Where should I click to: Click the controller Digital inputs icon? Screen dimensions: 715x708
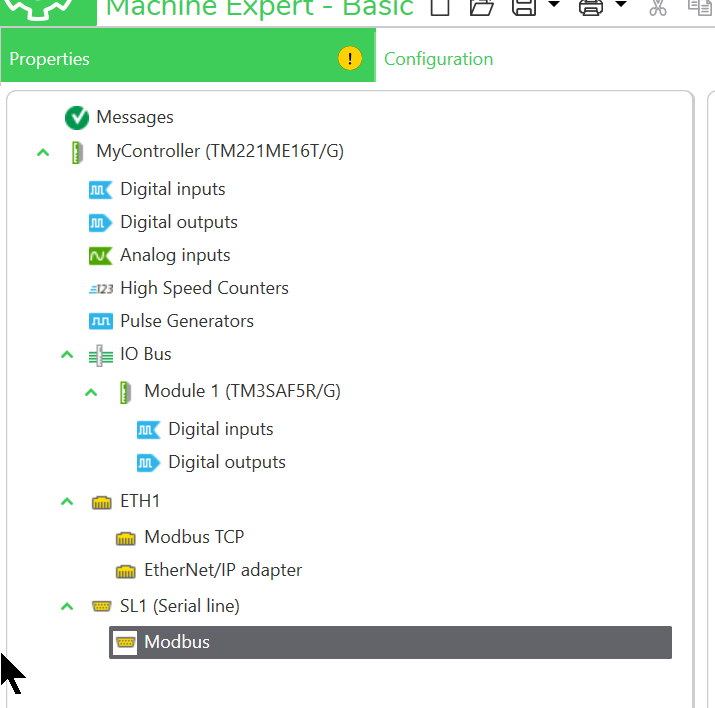pos(100,190)
